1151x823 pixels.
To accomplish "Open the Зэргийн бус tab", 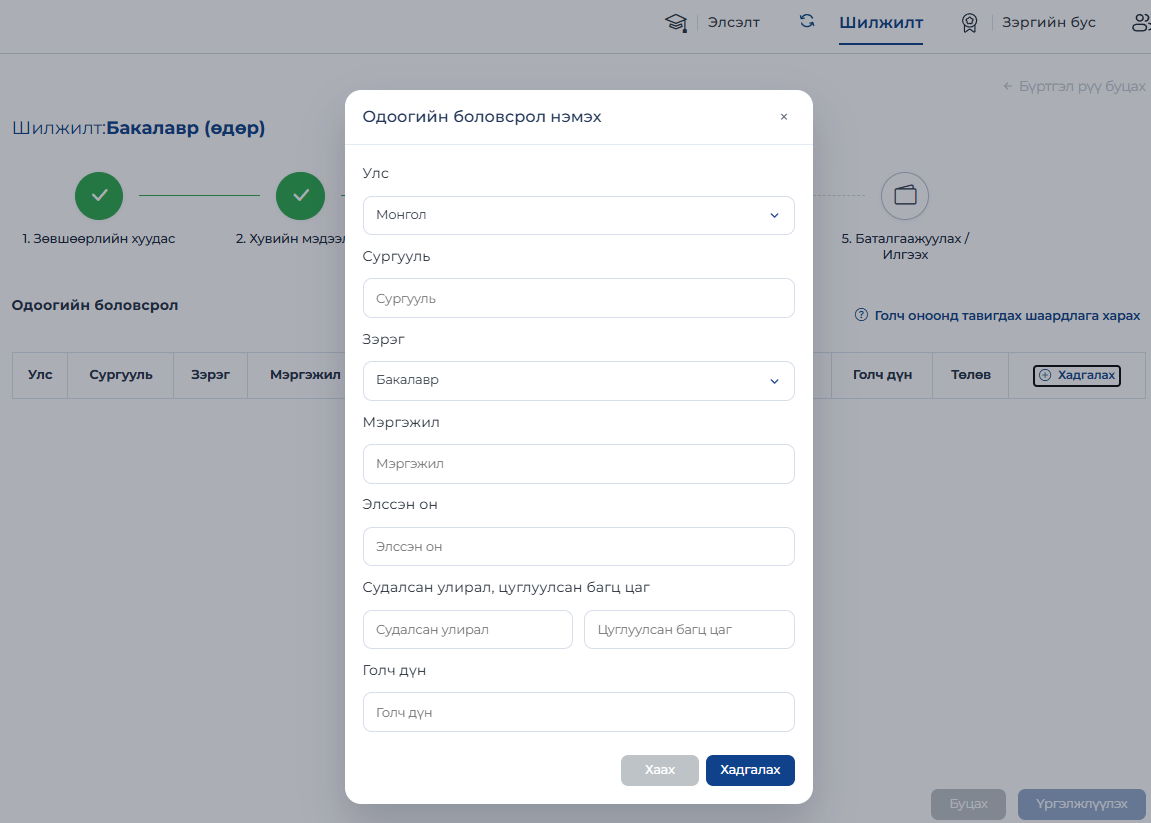I will [x=1049, y=23].
